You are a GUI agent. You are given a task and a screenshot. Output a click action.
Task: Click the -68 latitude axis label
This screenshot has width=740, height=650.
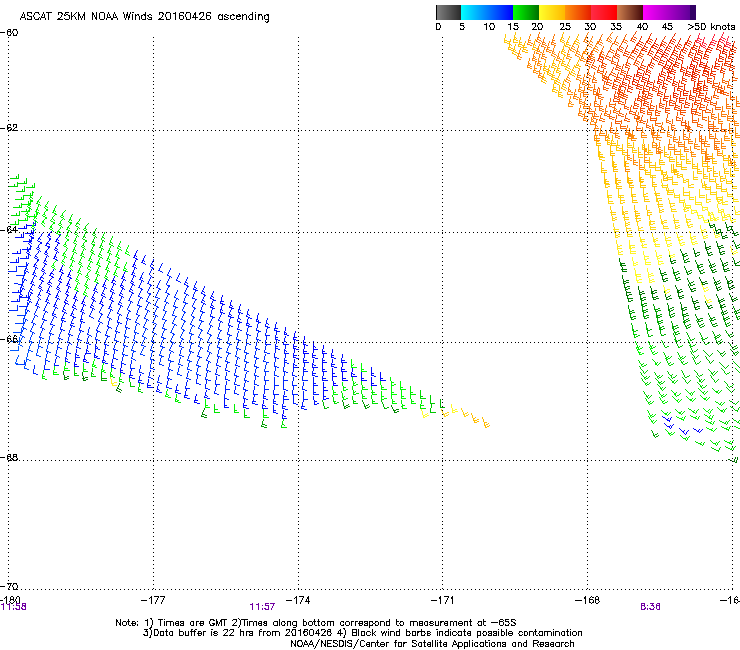[9, 457]
